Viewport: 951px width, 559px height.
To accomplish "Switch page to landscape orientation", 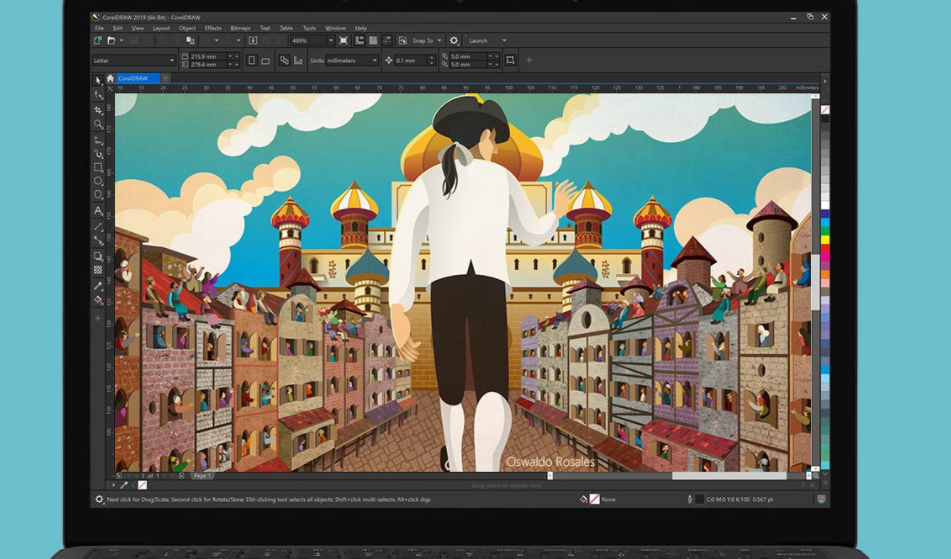I will click(x=265, y=61).
